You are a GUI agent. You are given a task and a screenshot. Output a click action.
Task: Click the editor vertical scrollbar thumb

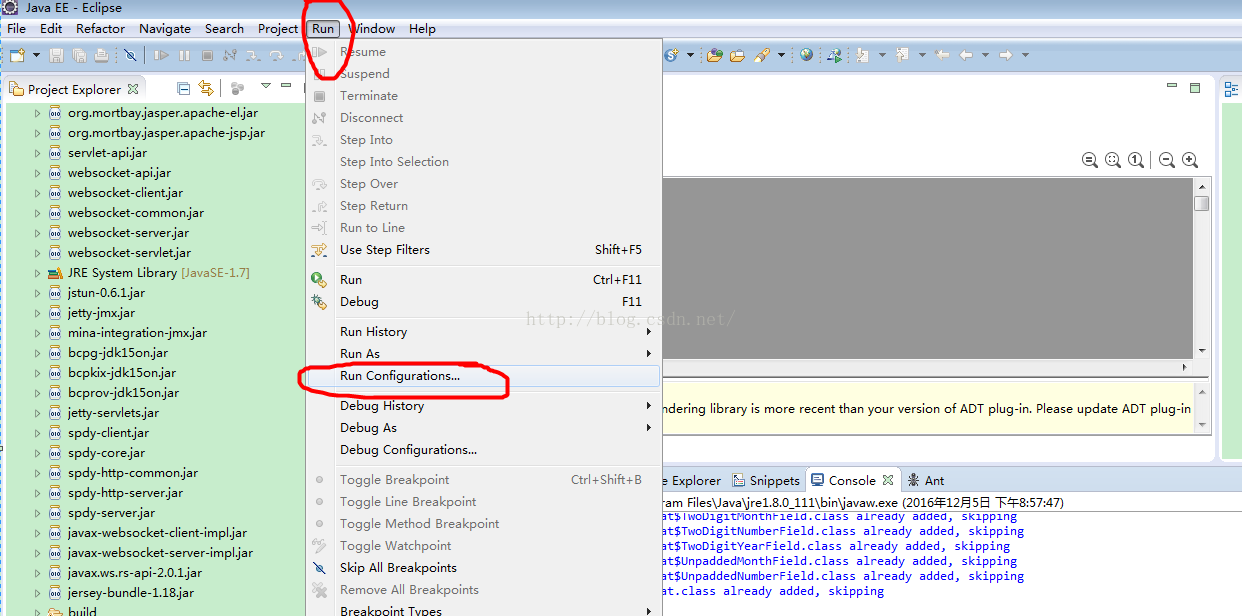[x=1201, y=203]
